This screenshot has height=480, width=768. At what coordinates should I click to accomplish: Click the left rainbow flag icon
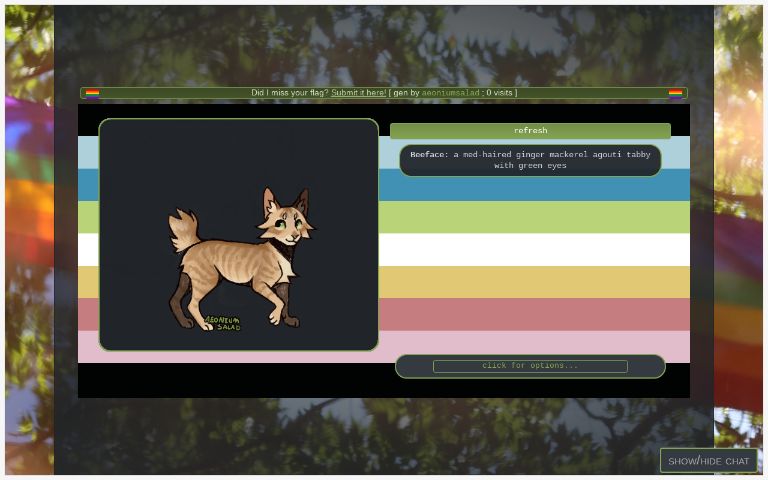92,93
